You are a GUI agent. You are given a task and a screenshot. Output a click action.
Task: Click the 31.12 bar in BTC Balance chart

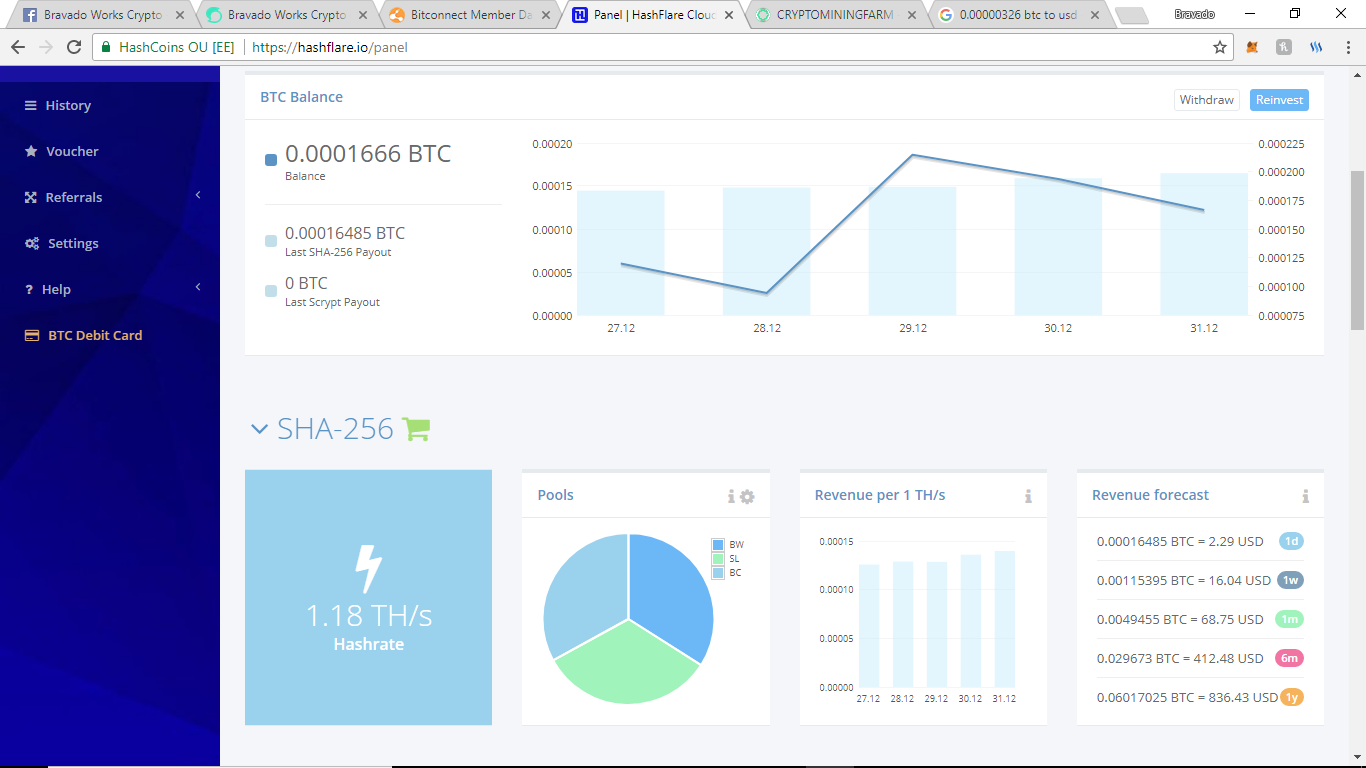click(1204, 244)
